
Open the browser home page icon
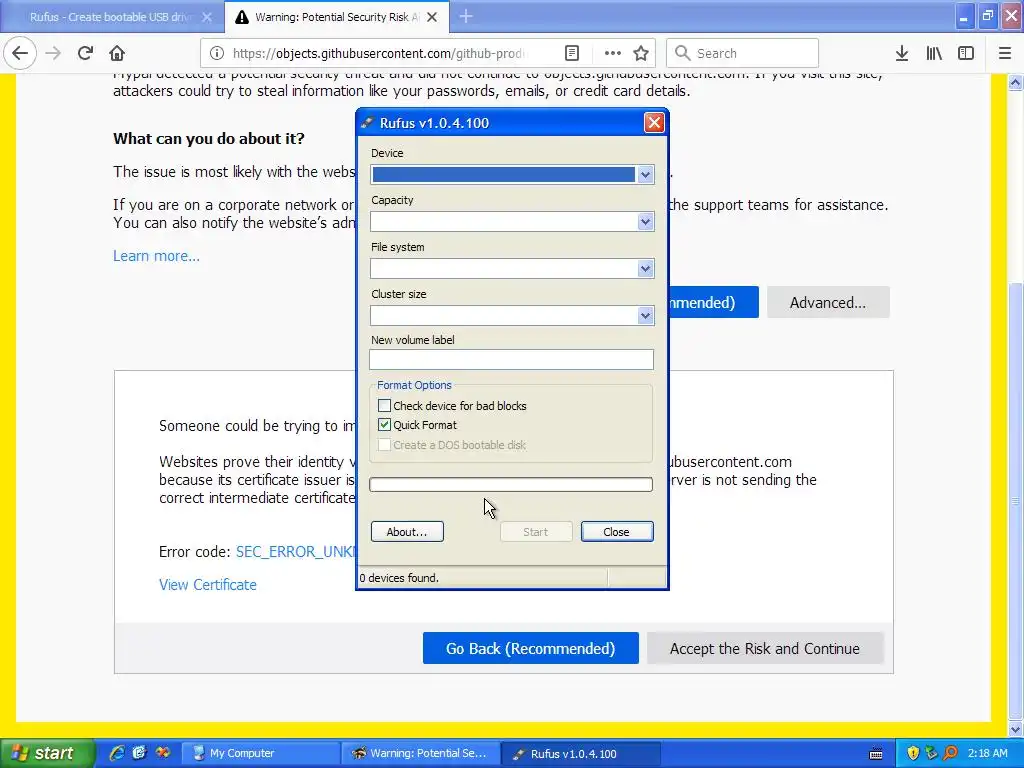[117, 53]
